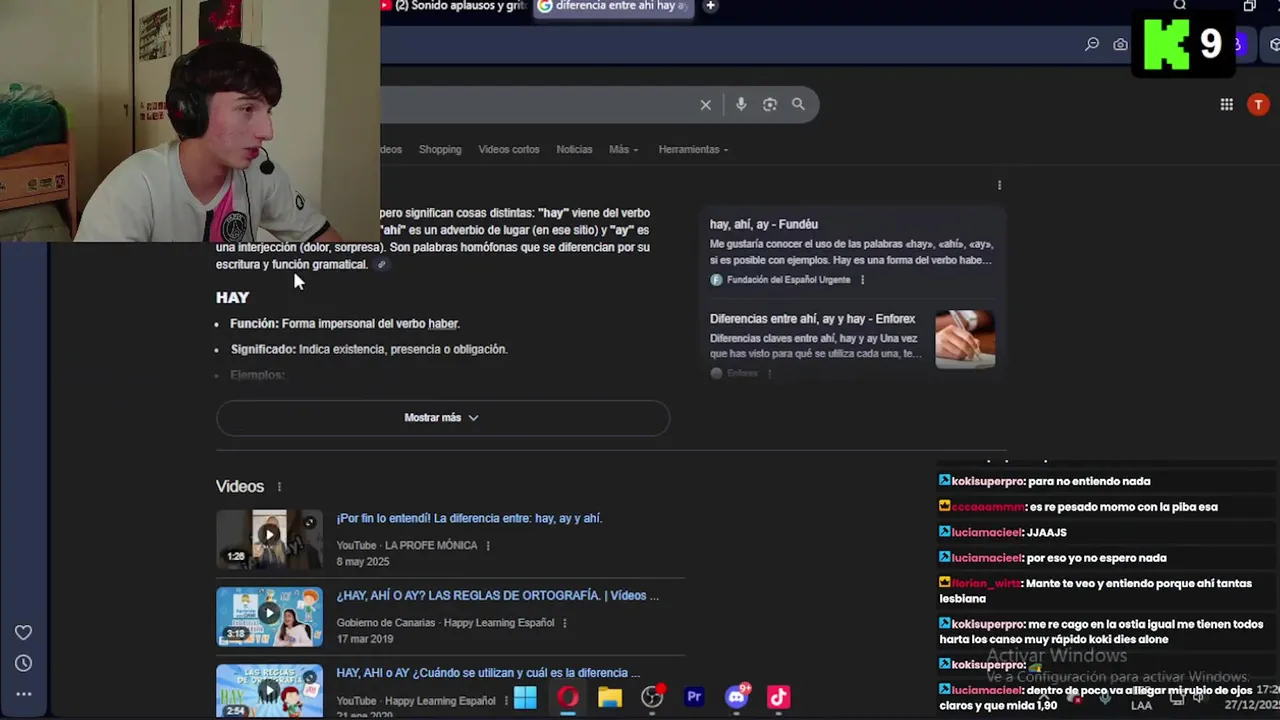Image resolution: width=1280 pixels, height=720 pixels.
Task: Expand the Más search filter dropdown
Action: point(623,150)
